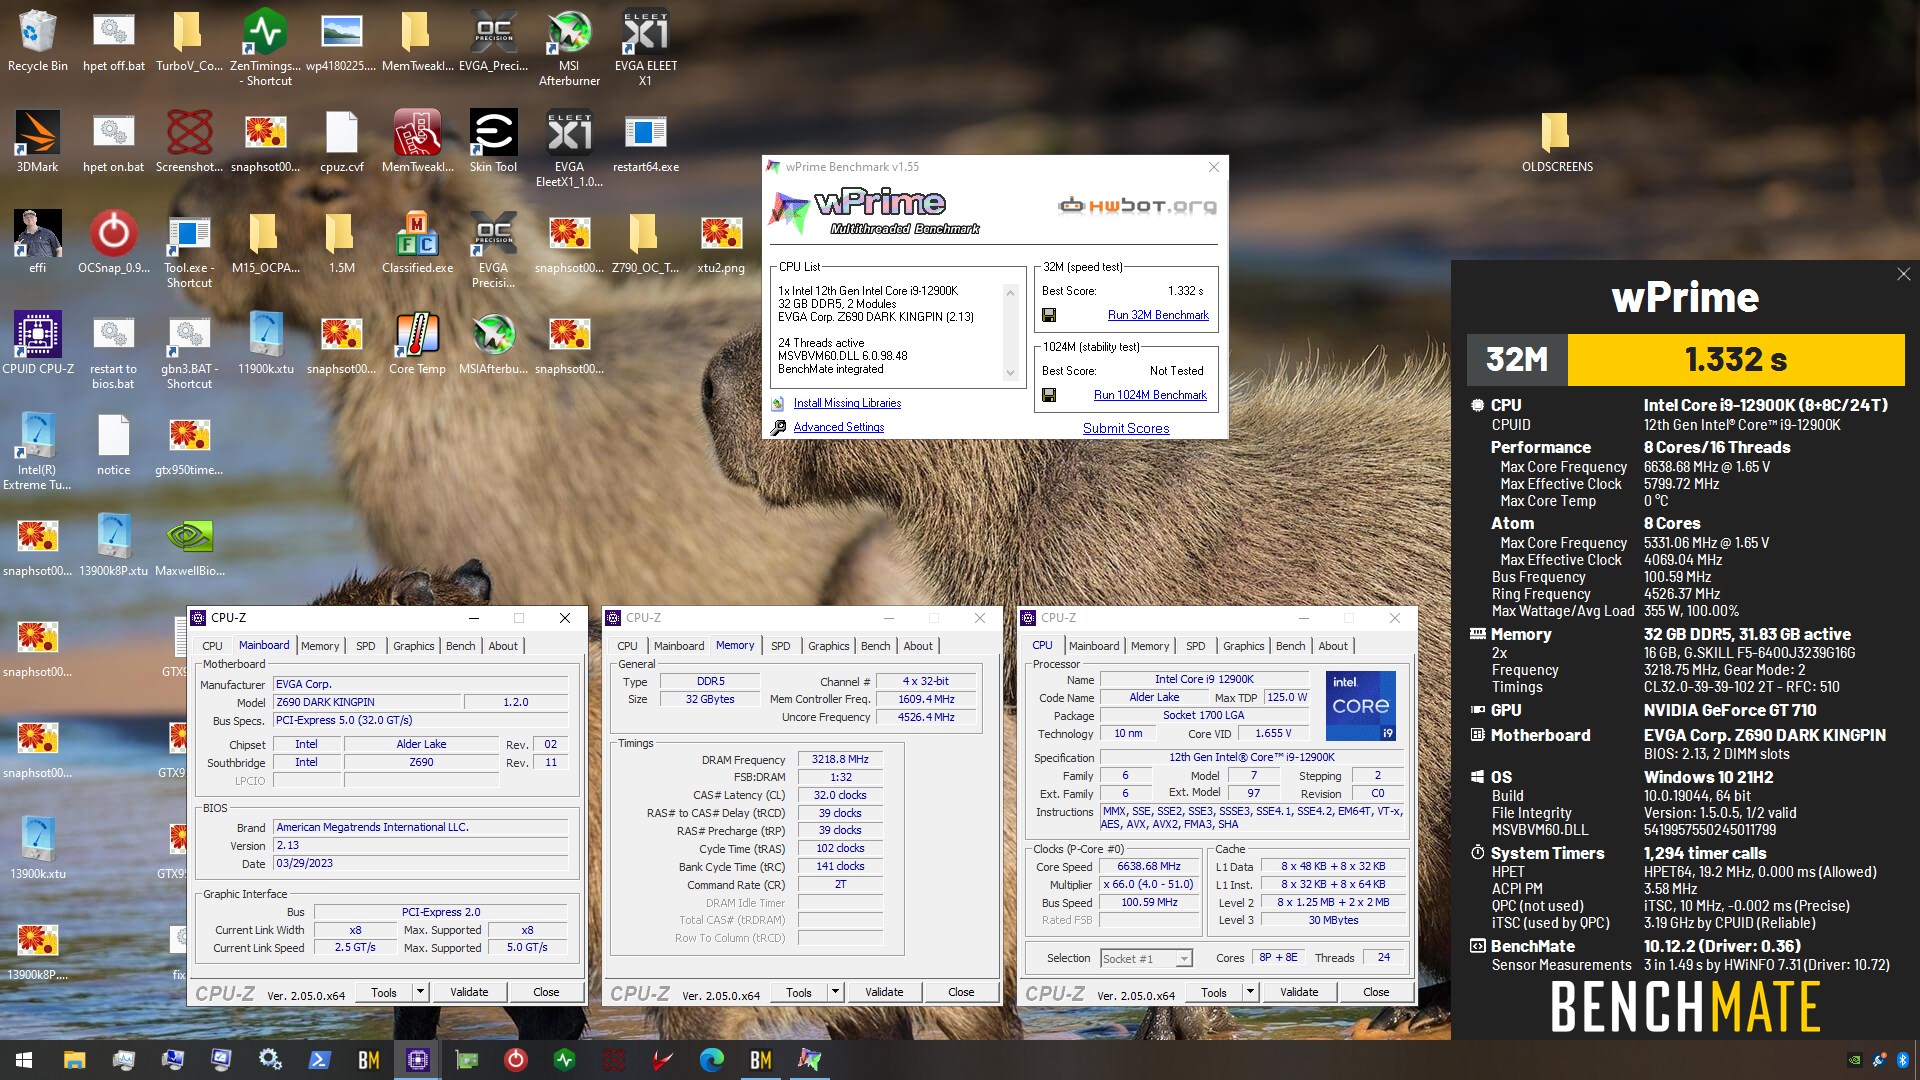Click the save icon for 1024M score
Screen dimensions: 1920x1080
tap(1049, 395)
